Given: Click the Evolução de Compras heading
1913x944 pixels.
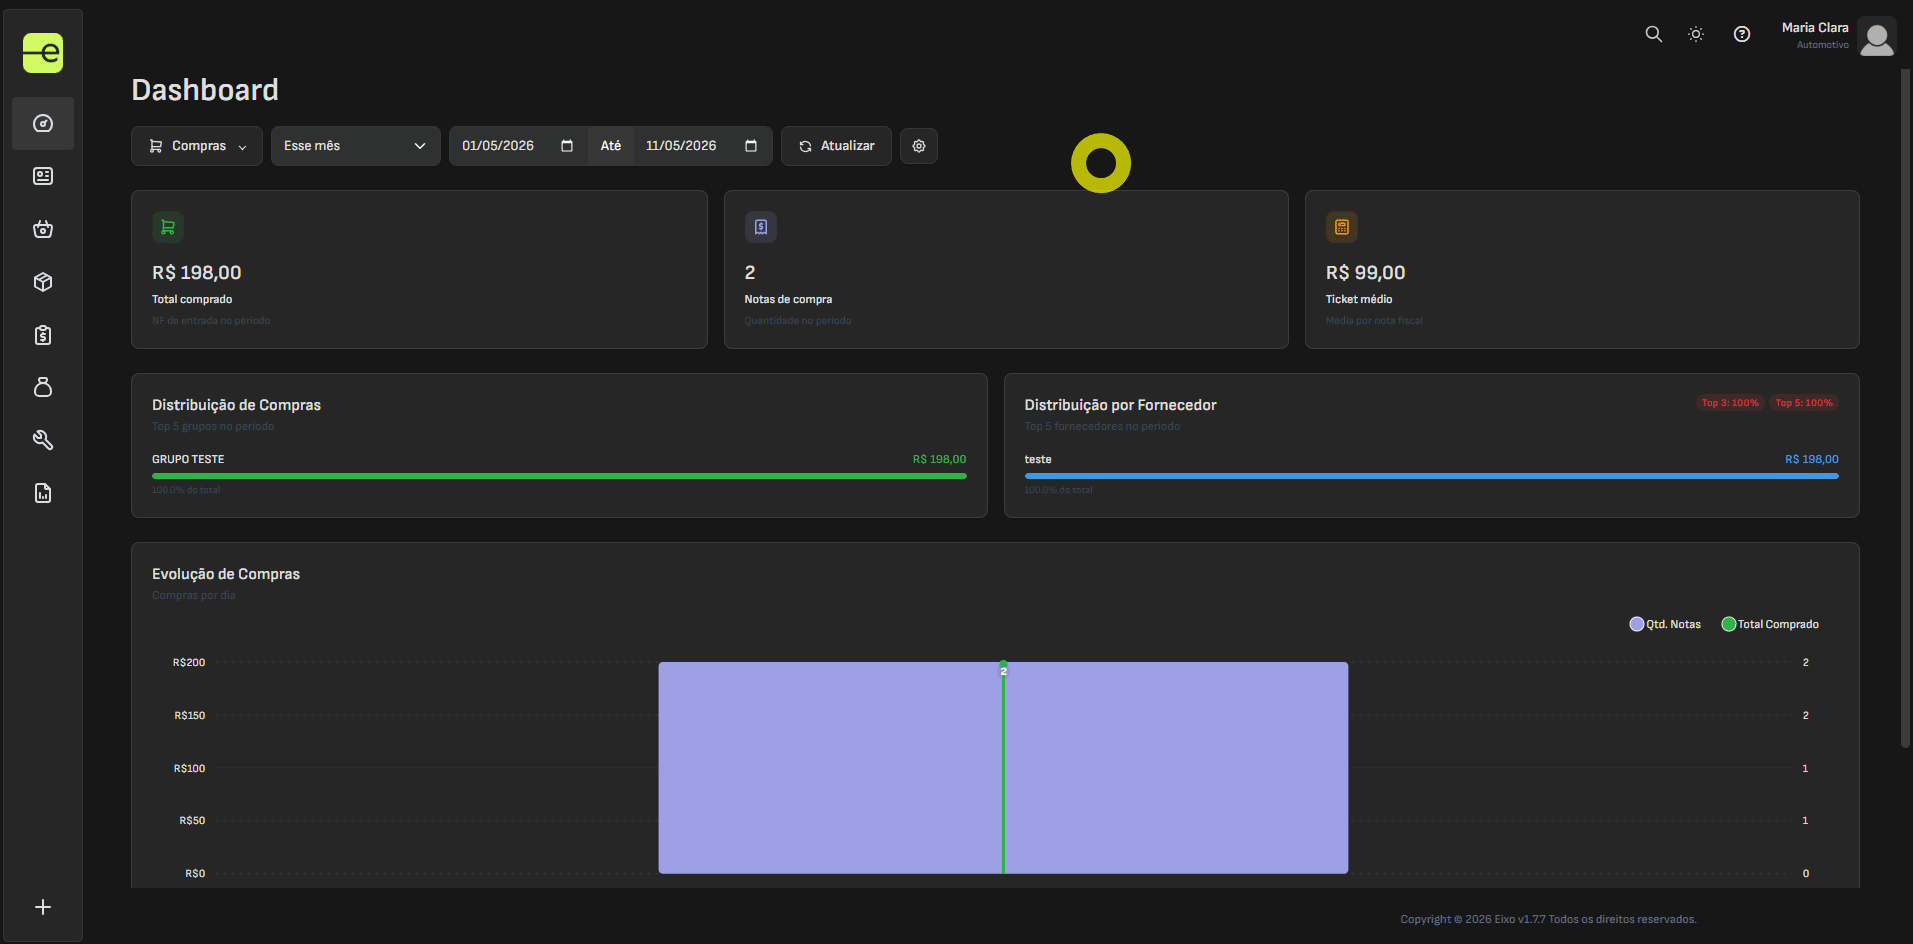Looking at the screenshot, I should pos(226,574).
